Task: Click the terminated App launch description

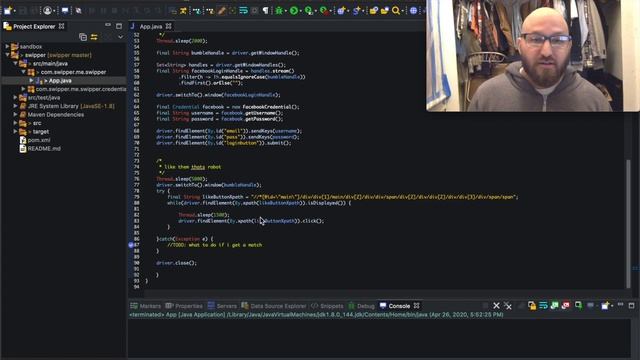Action: [x=316, y=315]
